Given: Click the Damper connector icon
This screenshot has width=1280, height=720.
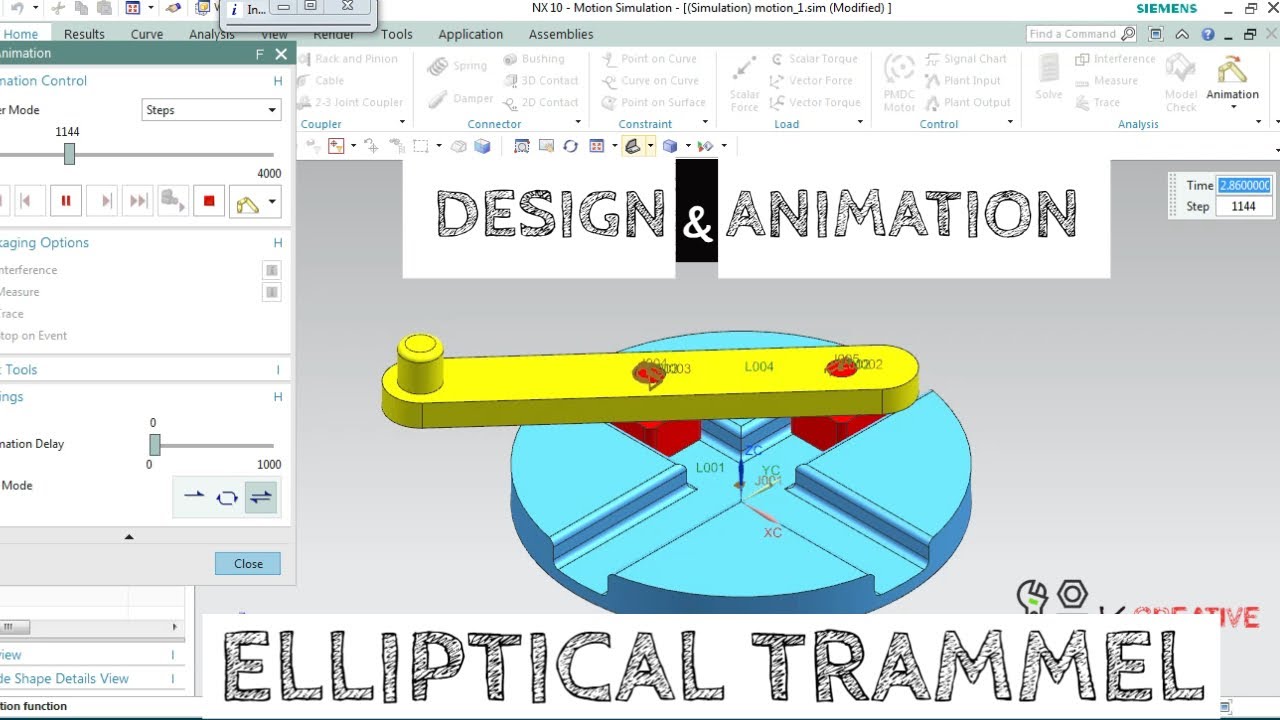Looking at the screenshot, I should tap(459, 99).
